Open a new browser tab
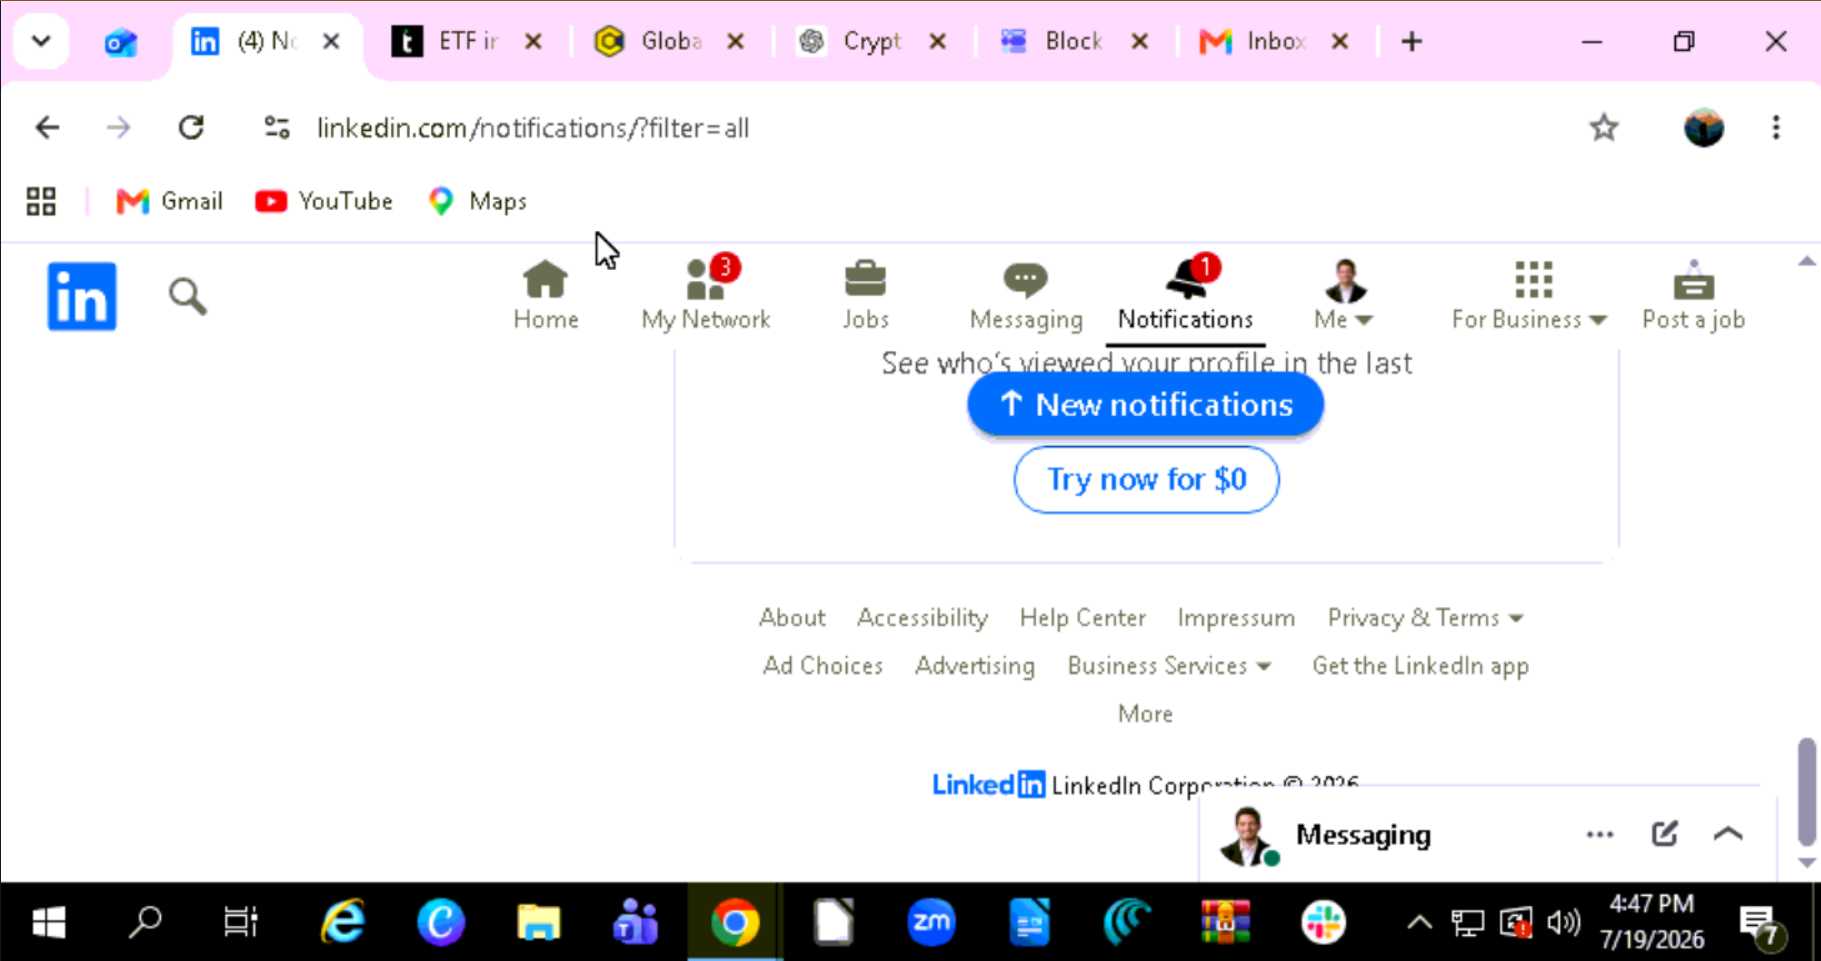This screenshot has height=961, width=1821. coord(1412,42)
